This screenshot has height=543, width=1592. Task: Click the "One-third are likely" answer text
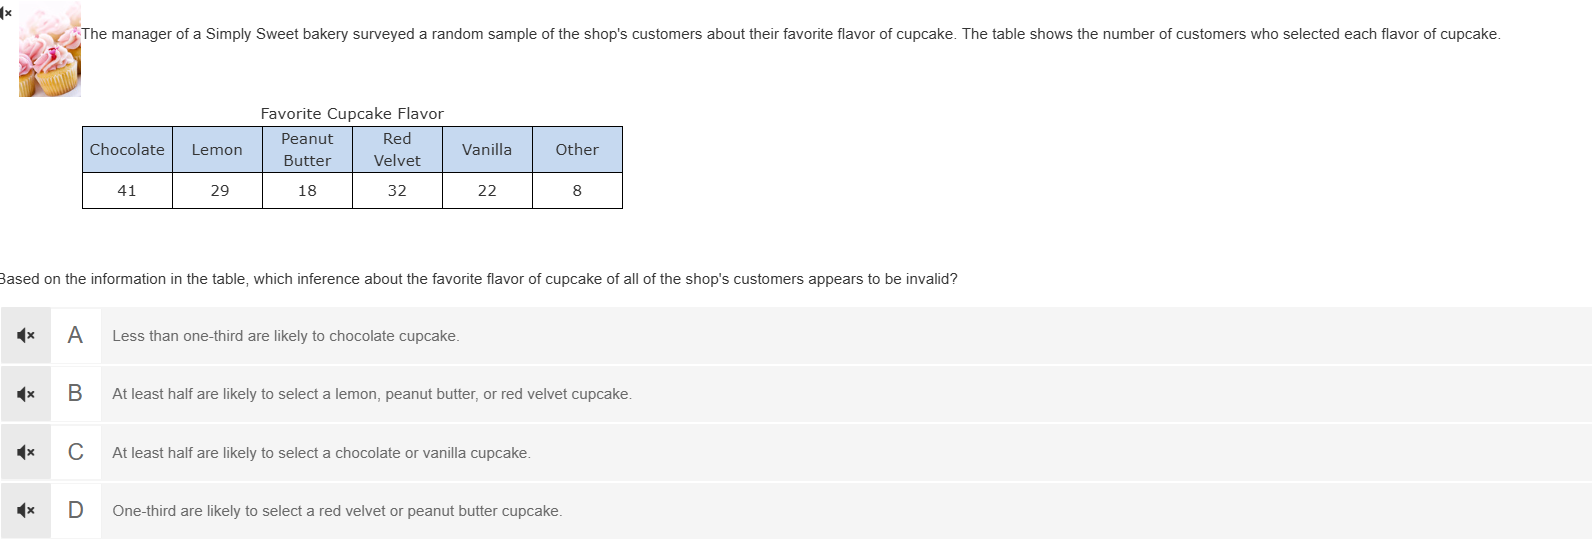[337, 511]
